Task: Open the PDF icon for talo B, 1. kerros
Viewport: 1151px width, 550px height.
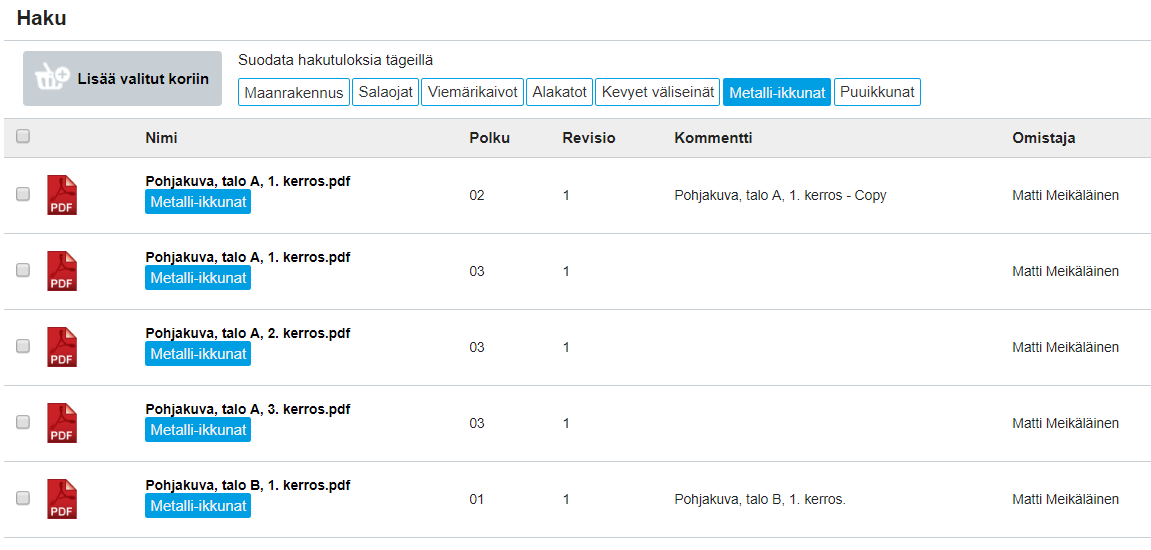Action: [62, 499]
